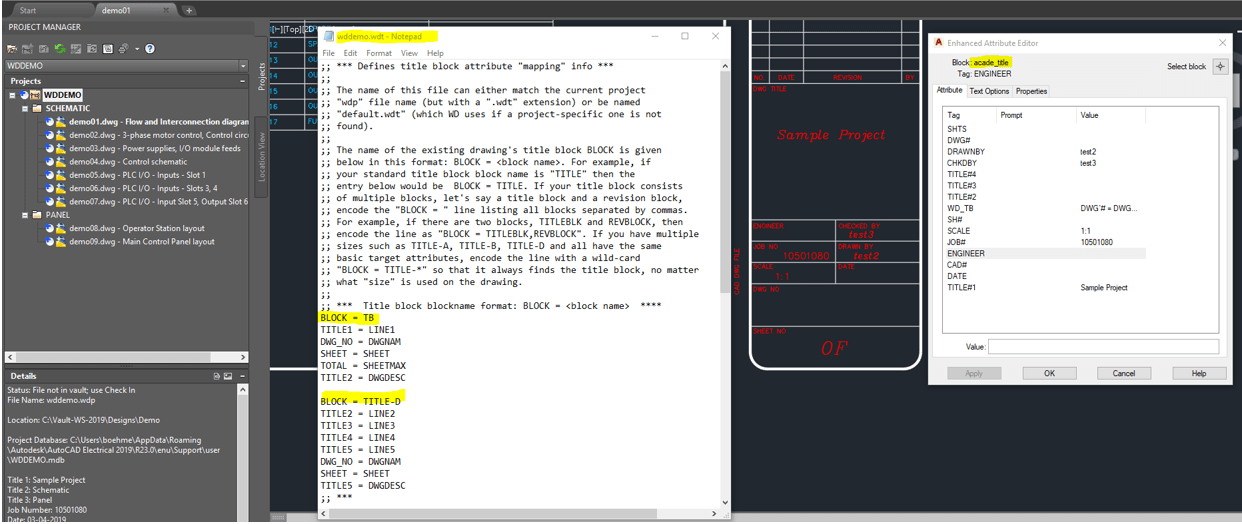The width and height of the screenshot is (1242, 524).
Task: Collapse the Projects section with minus button
Action: (243, 81)
